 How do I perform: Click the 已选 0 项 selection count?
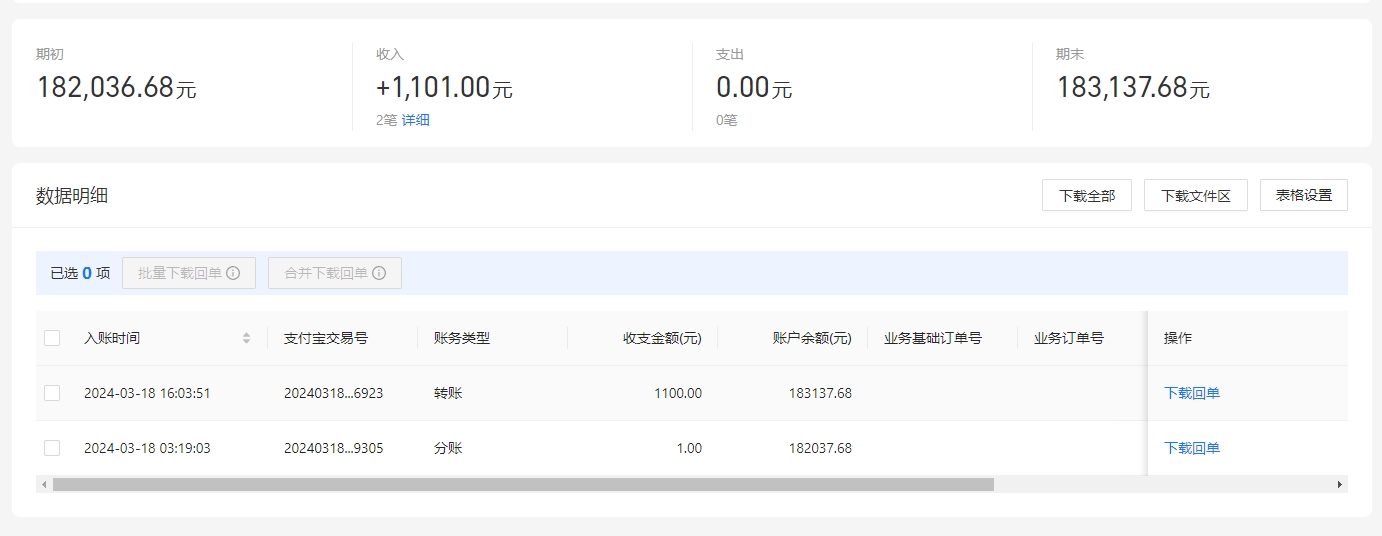tap(80, 273)
